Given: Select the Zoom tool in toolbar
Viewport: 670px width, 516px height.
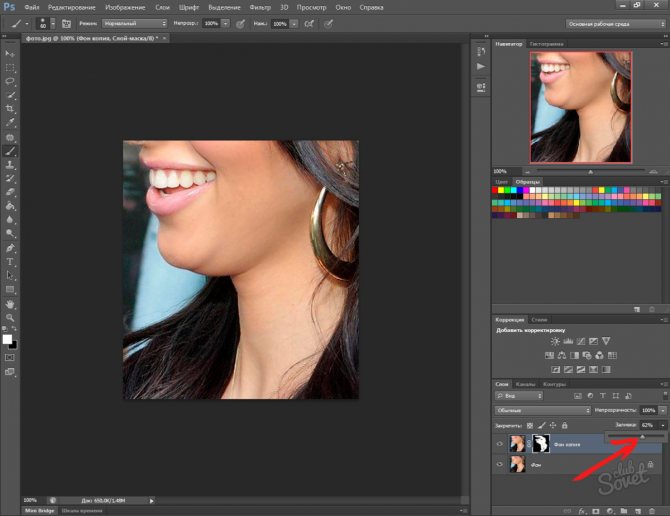Looking at the screenshot, I should click(x=10, y=317).
